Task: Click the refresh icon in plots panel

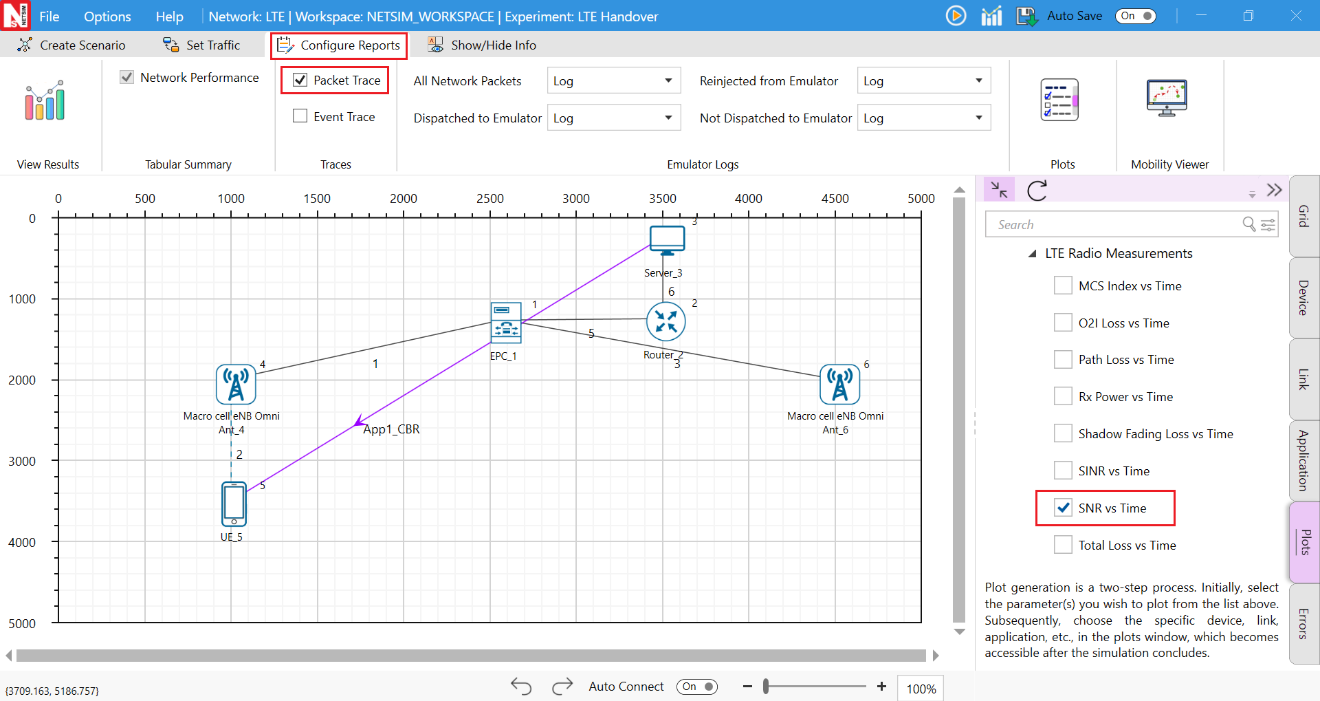Action: pos(1037,189)
